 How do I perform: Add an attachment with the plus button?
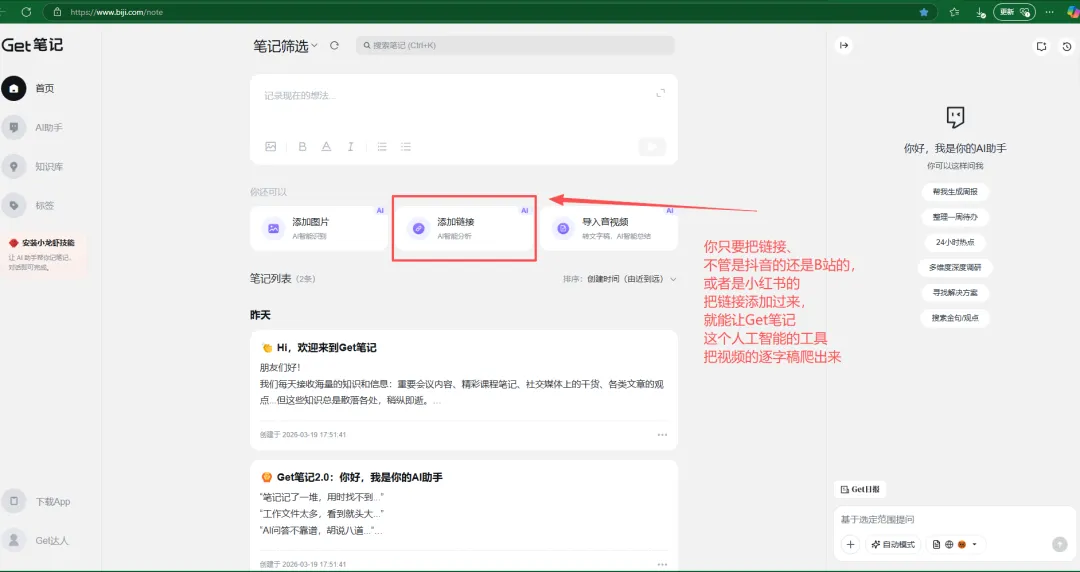pos(850,544)
